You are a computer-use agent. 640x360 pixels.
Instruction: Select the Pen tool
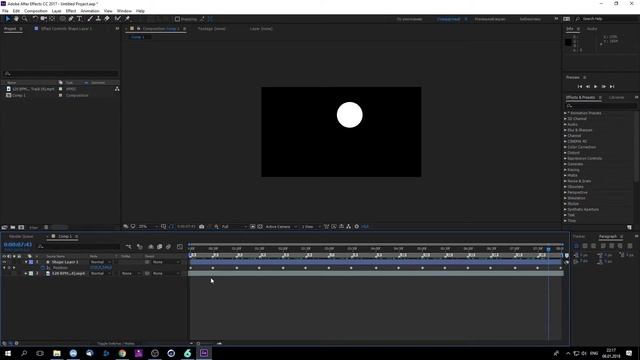(71, 19)
